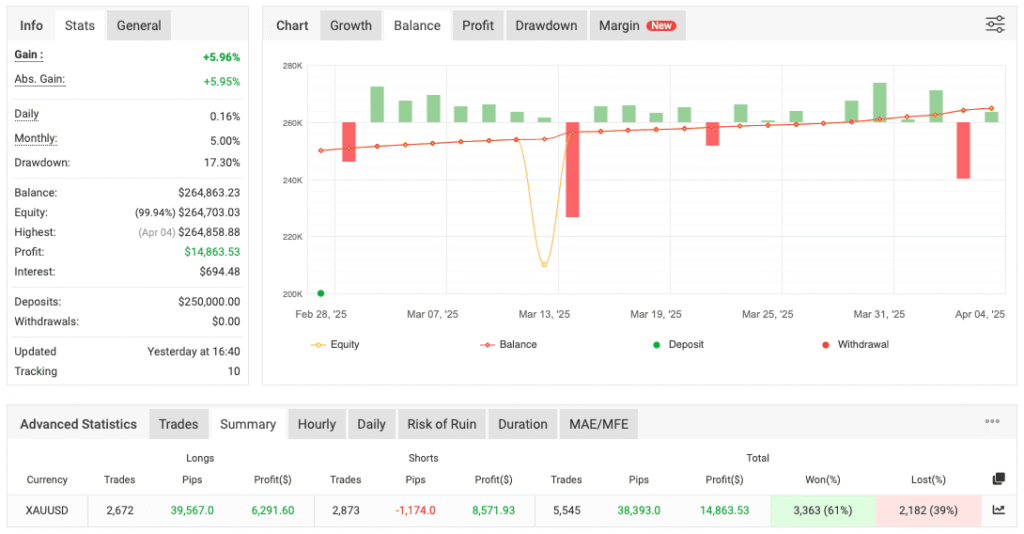Click the large red bar near Mar 13

point(572,170)
